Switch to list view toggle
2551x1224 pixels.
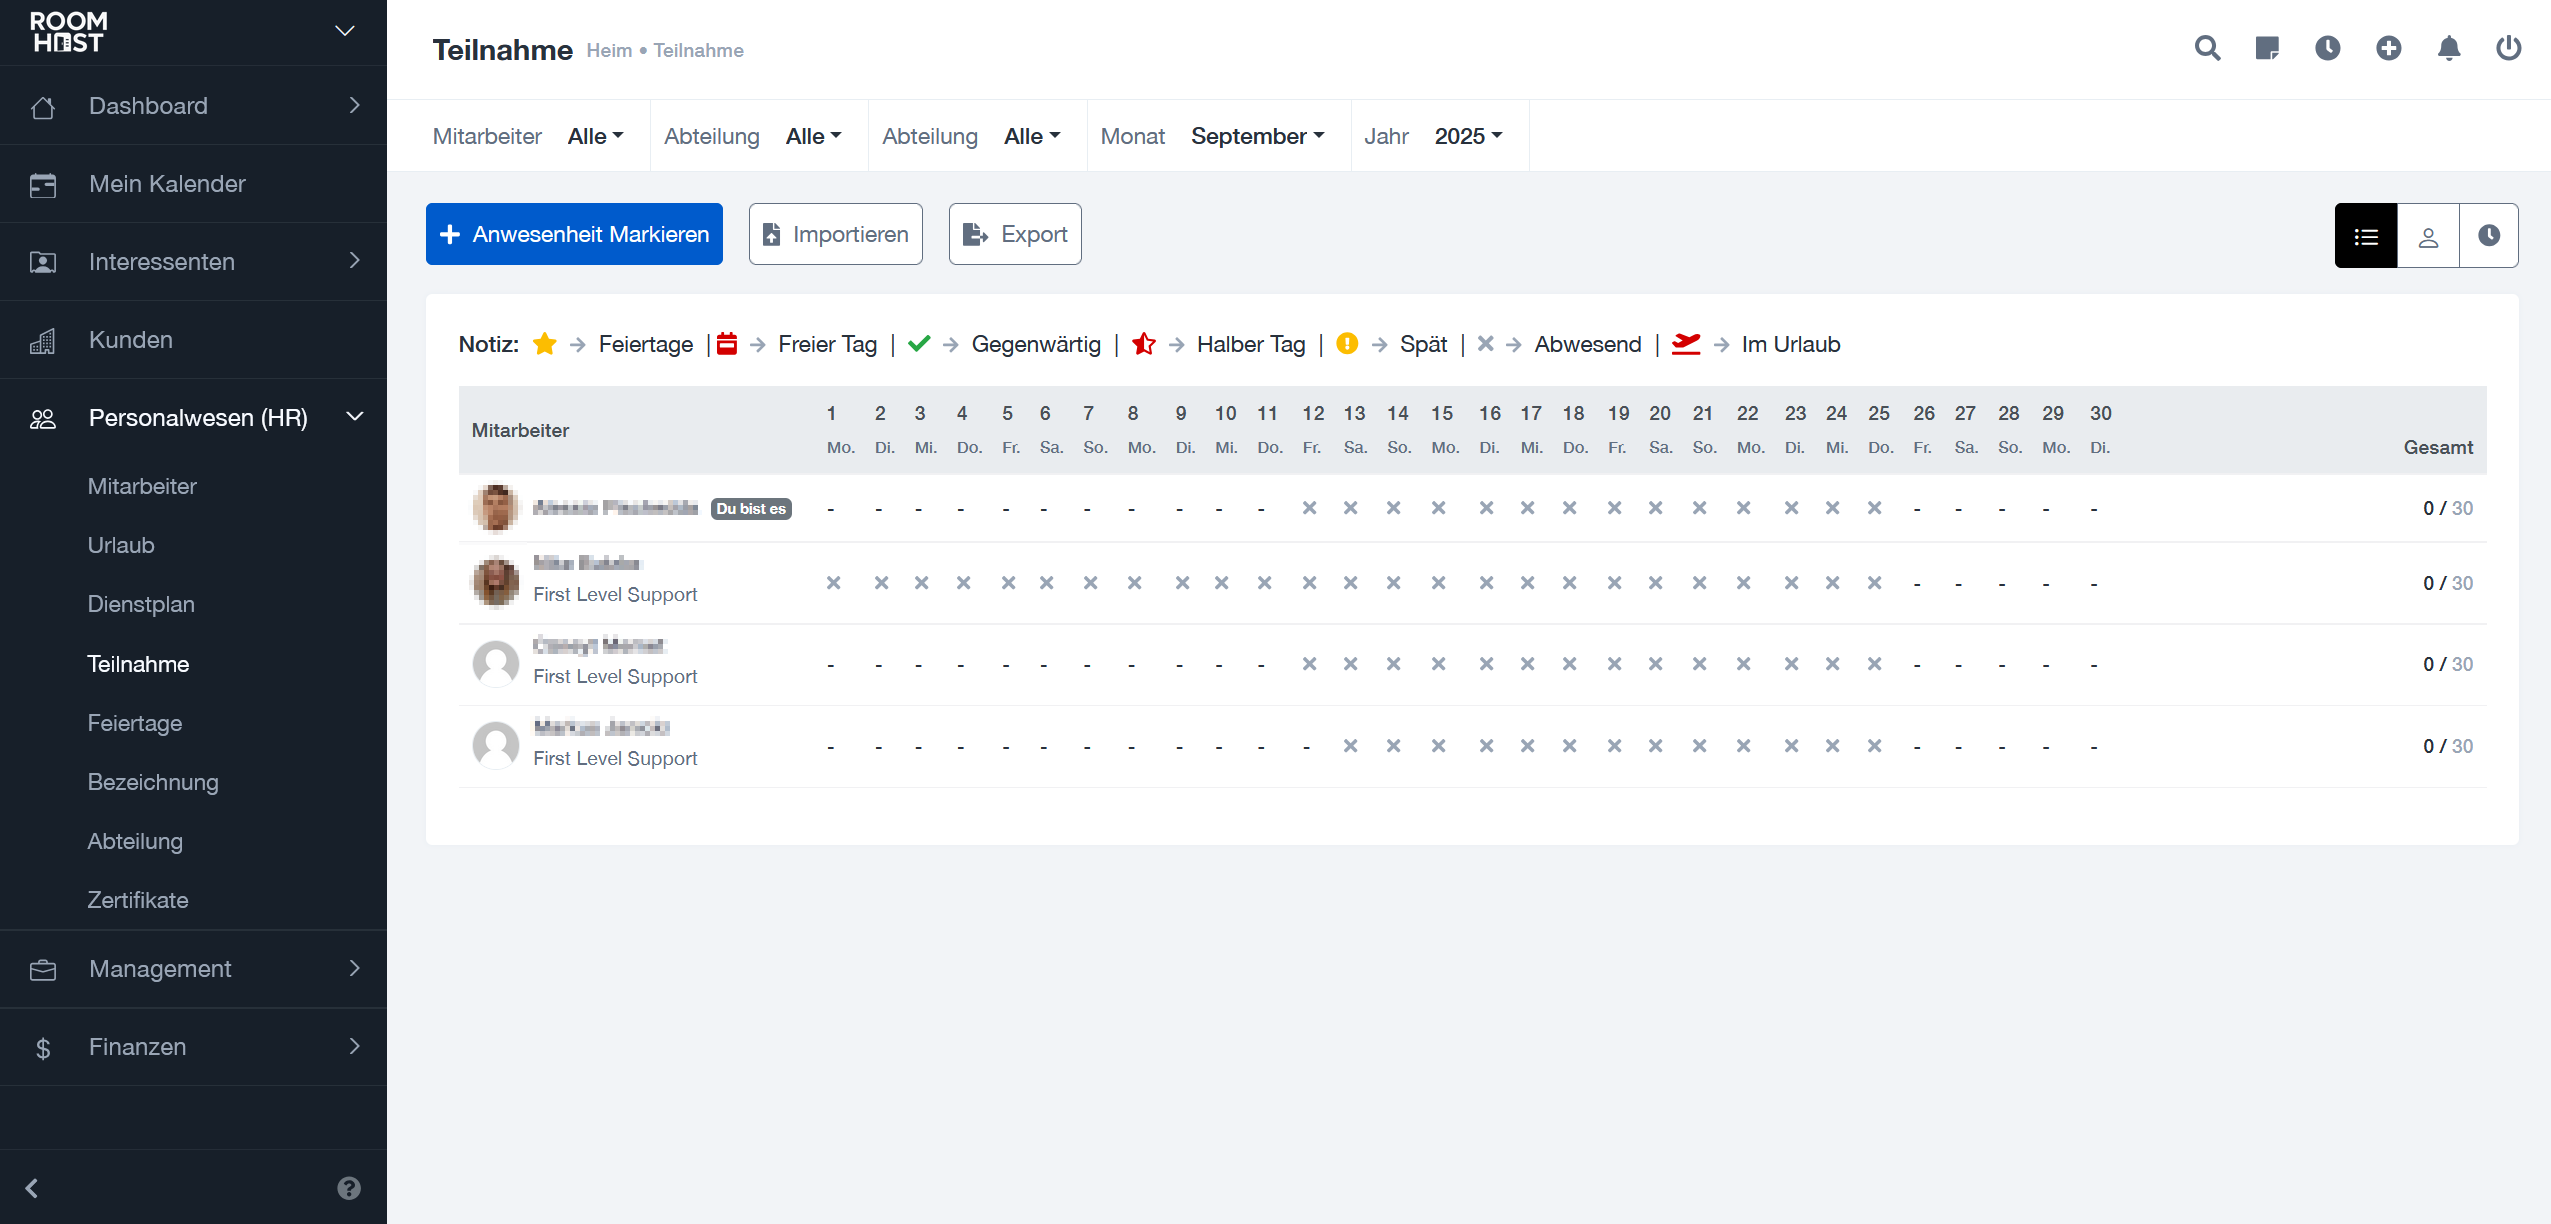[2365, 236]
